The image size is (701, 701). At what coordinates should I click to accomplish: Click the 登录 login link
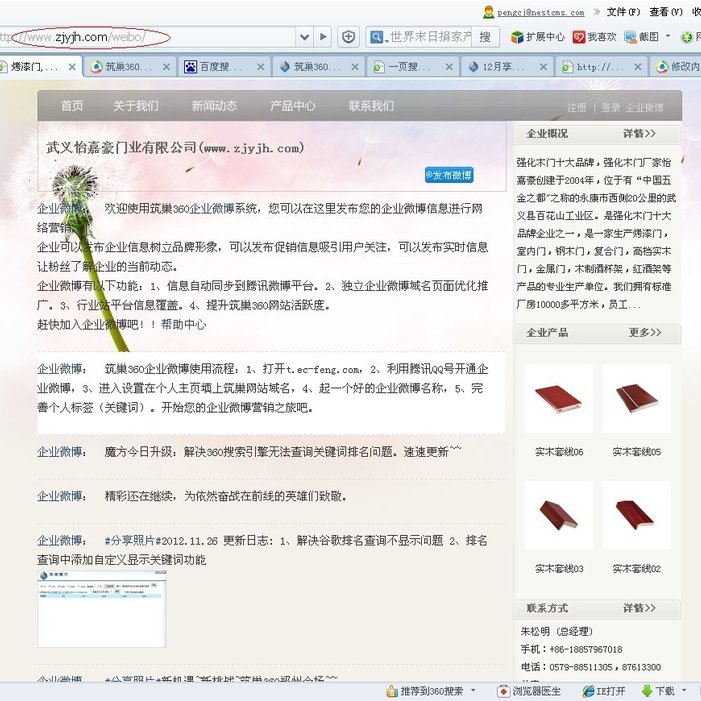point(611,107)
